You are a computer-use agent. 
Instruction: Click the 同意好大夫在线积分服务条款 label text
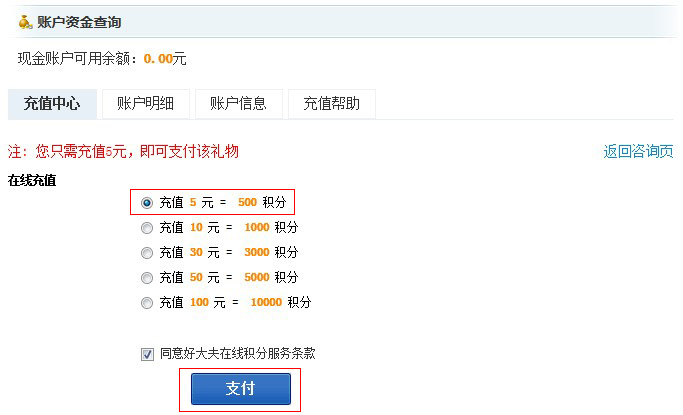point(237,353)
